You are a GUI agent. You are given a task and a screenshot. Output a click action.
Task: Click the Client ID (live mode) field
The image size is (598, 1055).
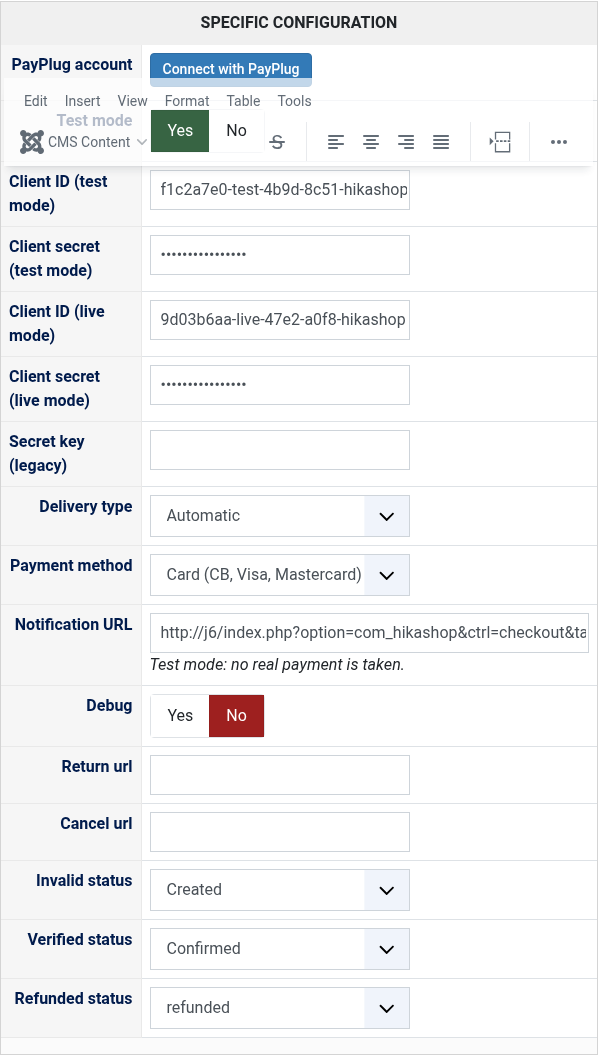[x=280, y=320]
